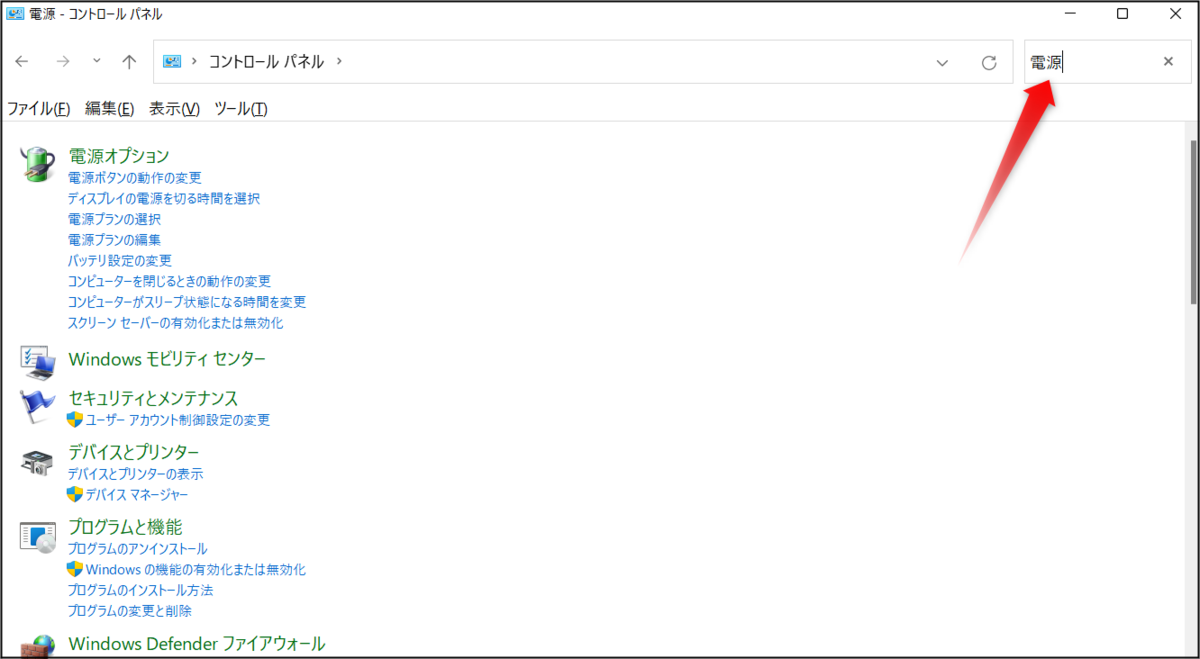Click the vertical scrollbar thumb
1200x659 pixels.
pos(1193,222)
